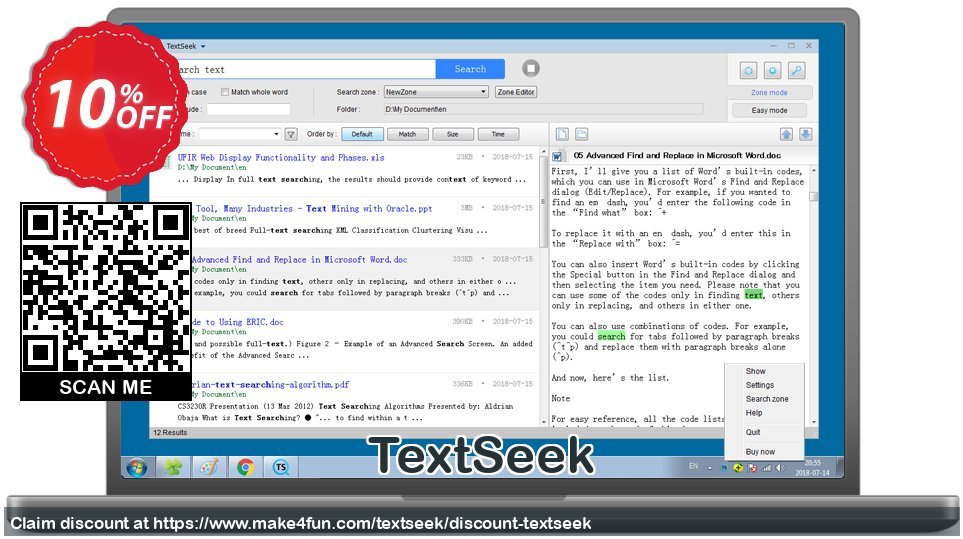Click the Word document icon in the preview header

pyautogui.click(x=557, y=157)
